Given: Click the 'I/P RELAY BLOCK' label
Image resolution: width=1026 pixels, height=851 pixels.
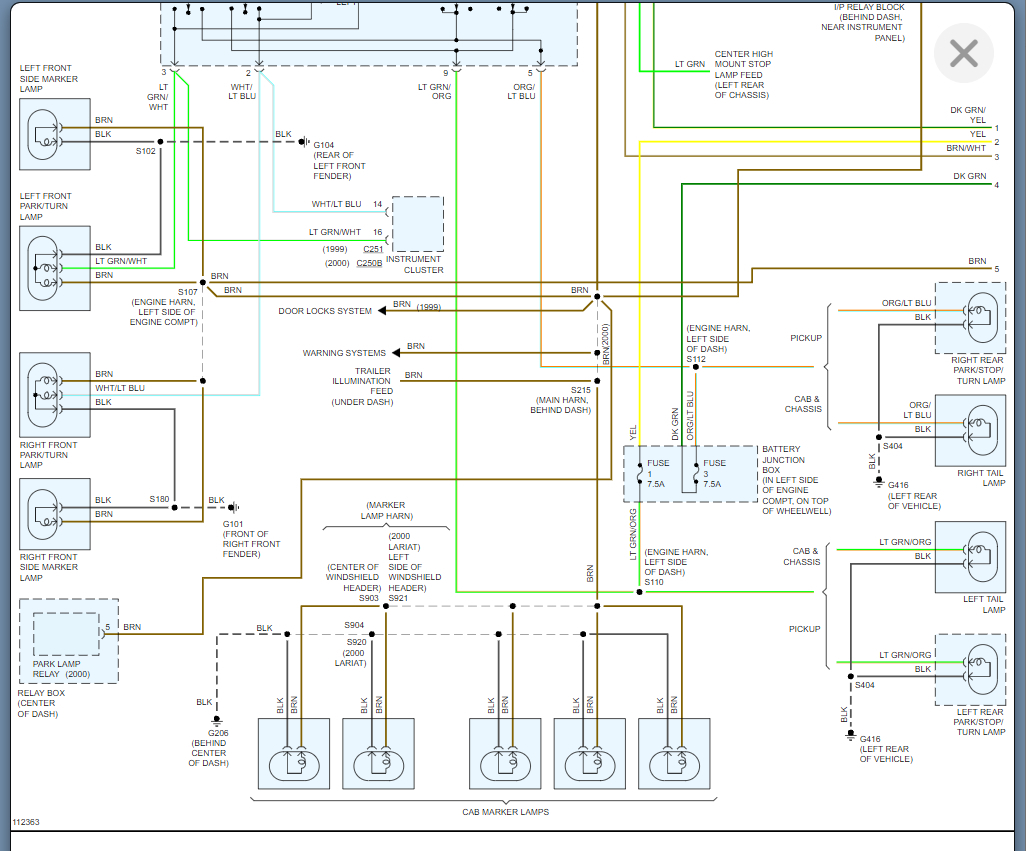Looking at the screenshot, I should tap(870, 7).
